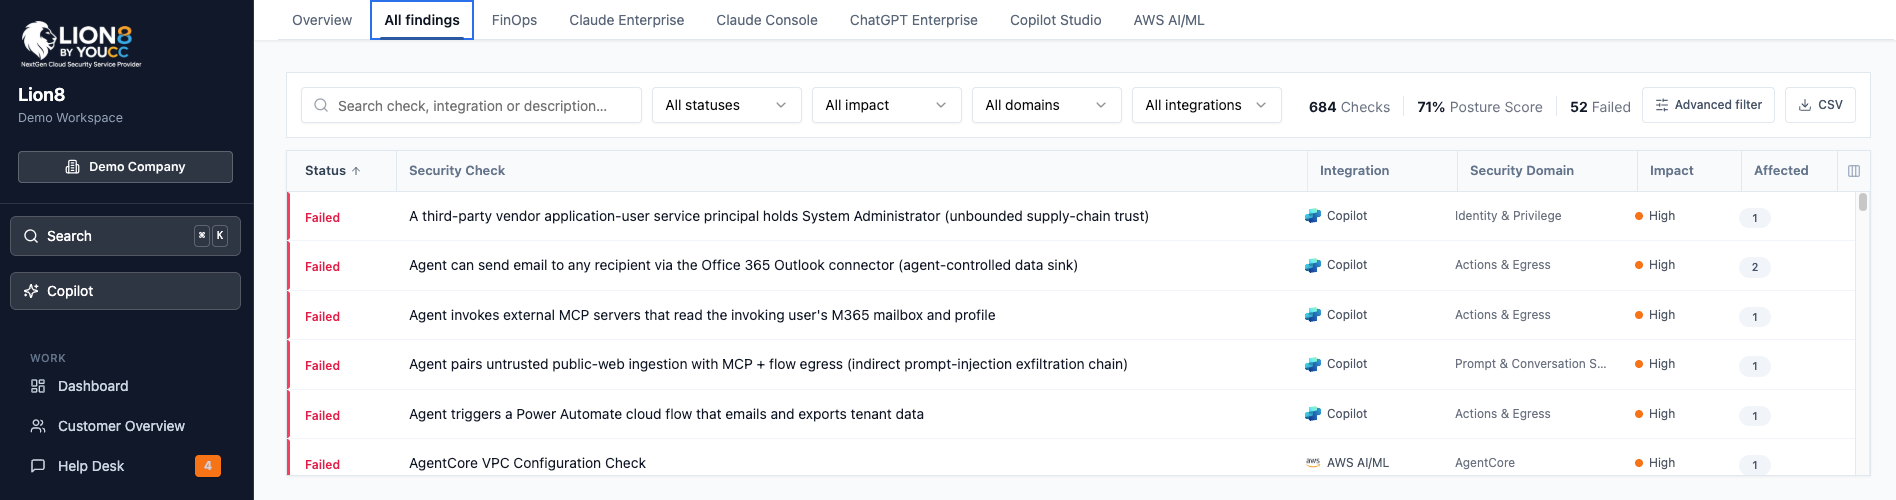Viewport: 1896px width, 500px height.
Task: Click the Customer Overview people icon
Action: (x=38, y=426)
